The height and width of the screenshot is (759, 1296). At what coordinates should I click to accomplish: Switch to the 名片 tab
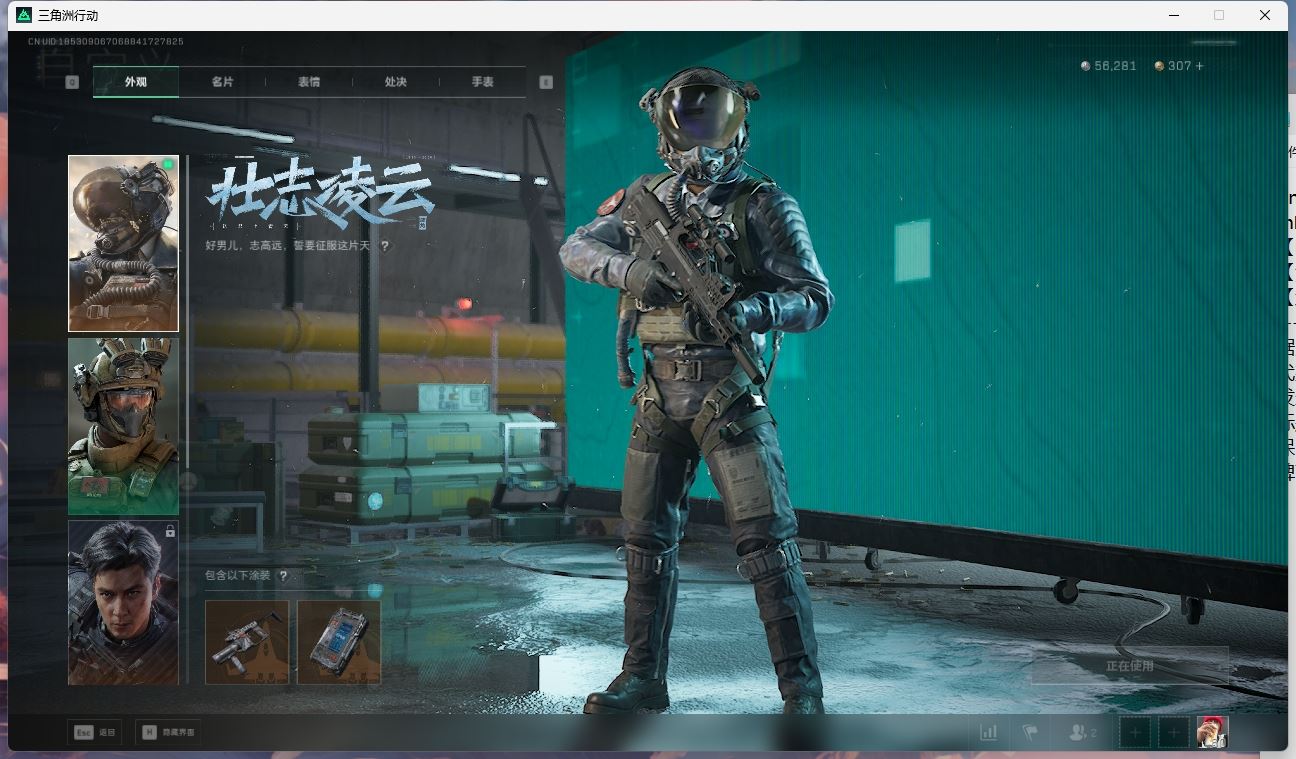click(x=222, y=82)
